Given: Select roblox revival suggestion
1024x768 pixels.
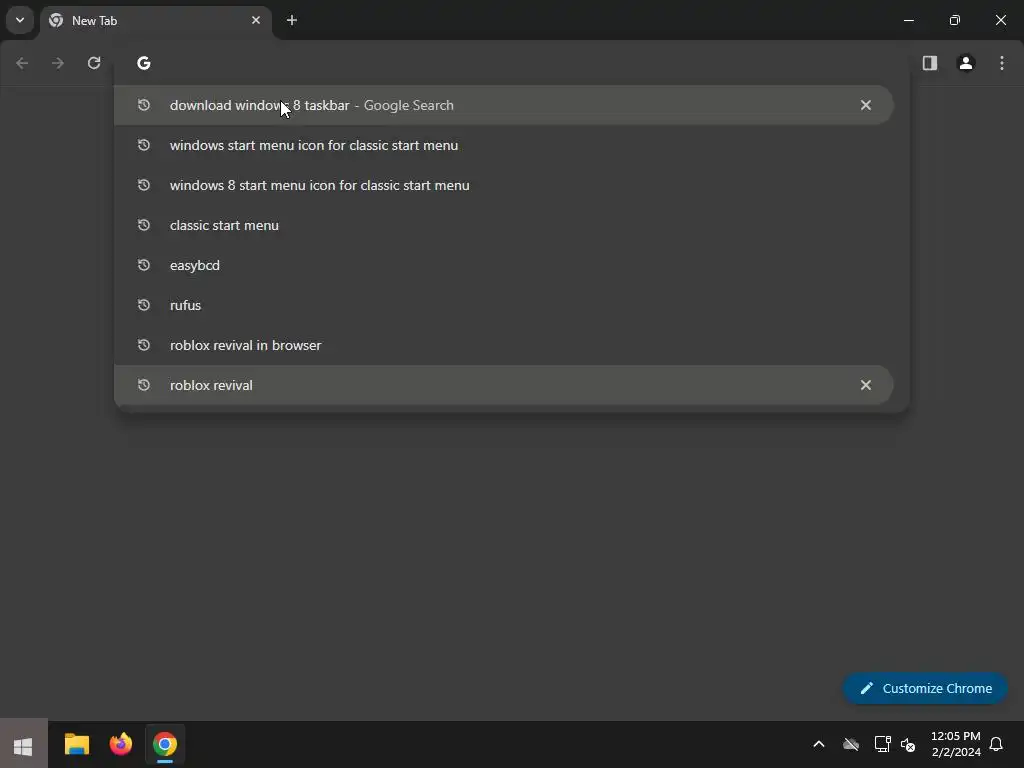Looking at the screenshot, I should click(504, 385).
